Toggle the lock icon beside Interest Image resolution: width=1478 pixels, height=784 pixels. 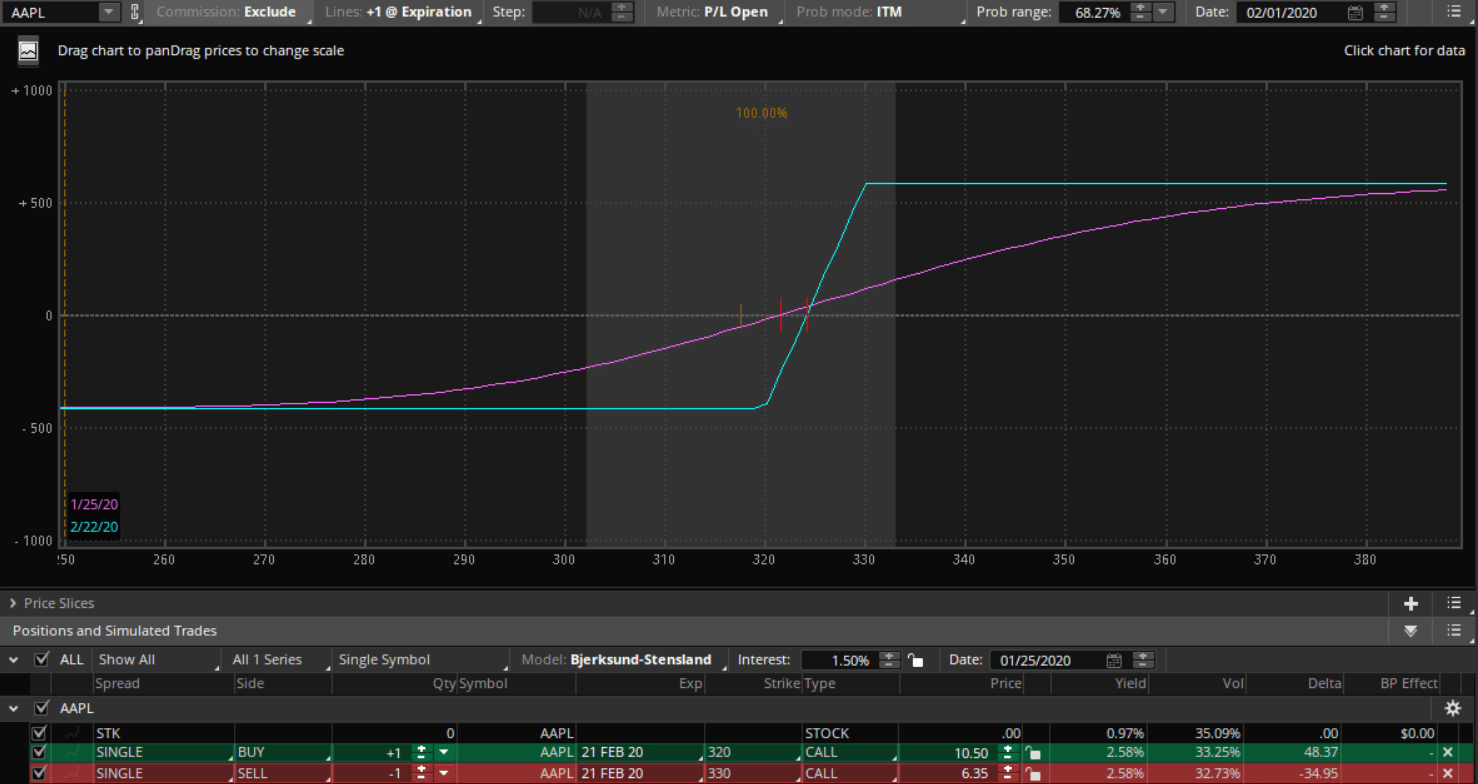click(x=915, y=660)
